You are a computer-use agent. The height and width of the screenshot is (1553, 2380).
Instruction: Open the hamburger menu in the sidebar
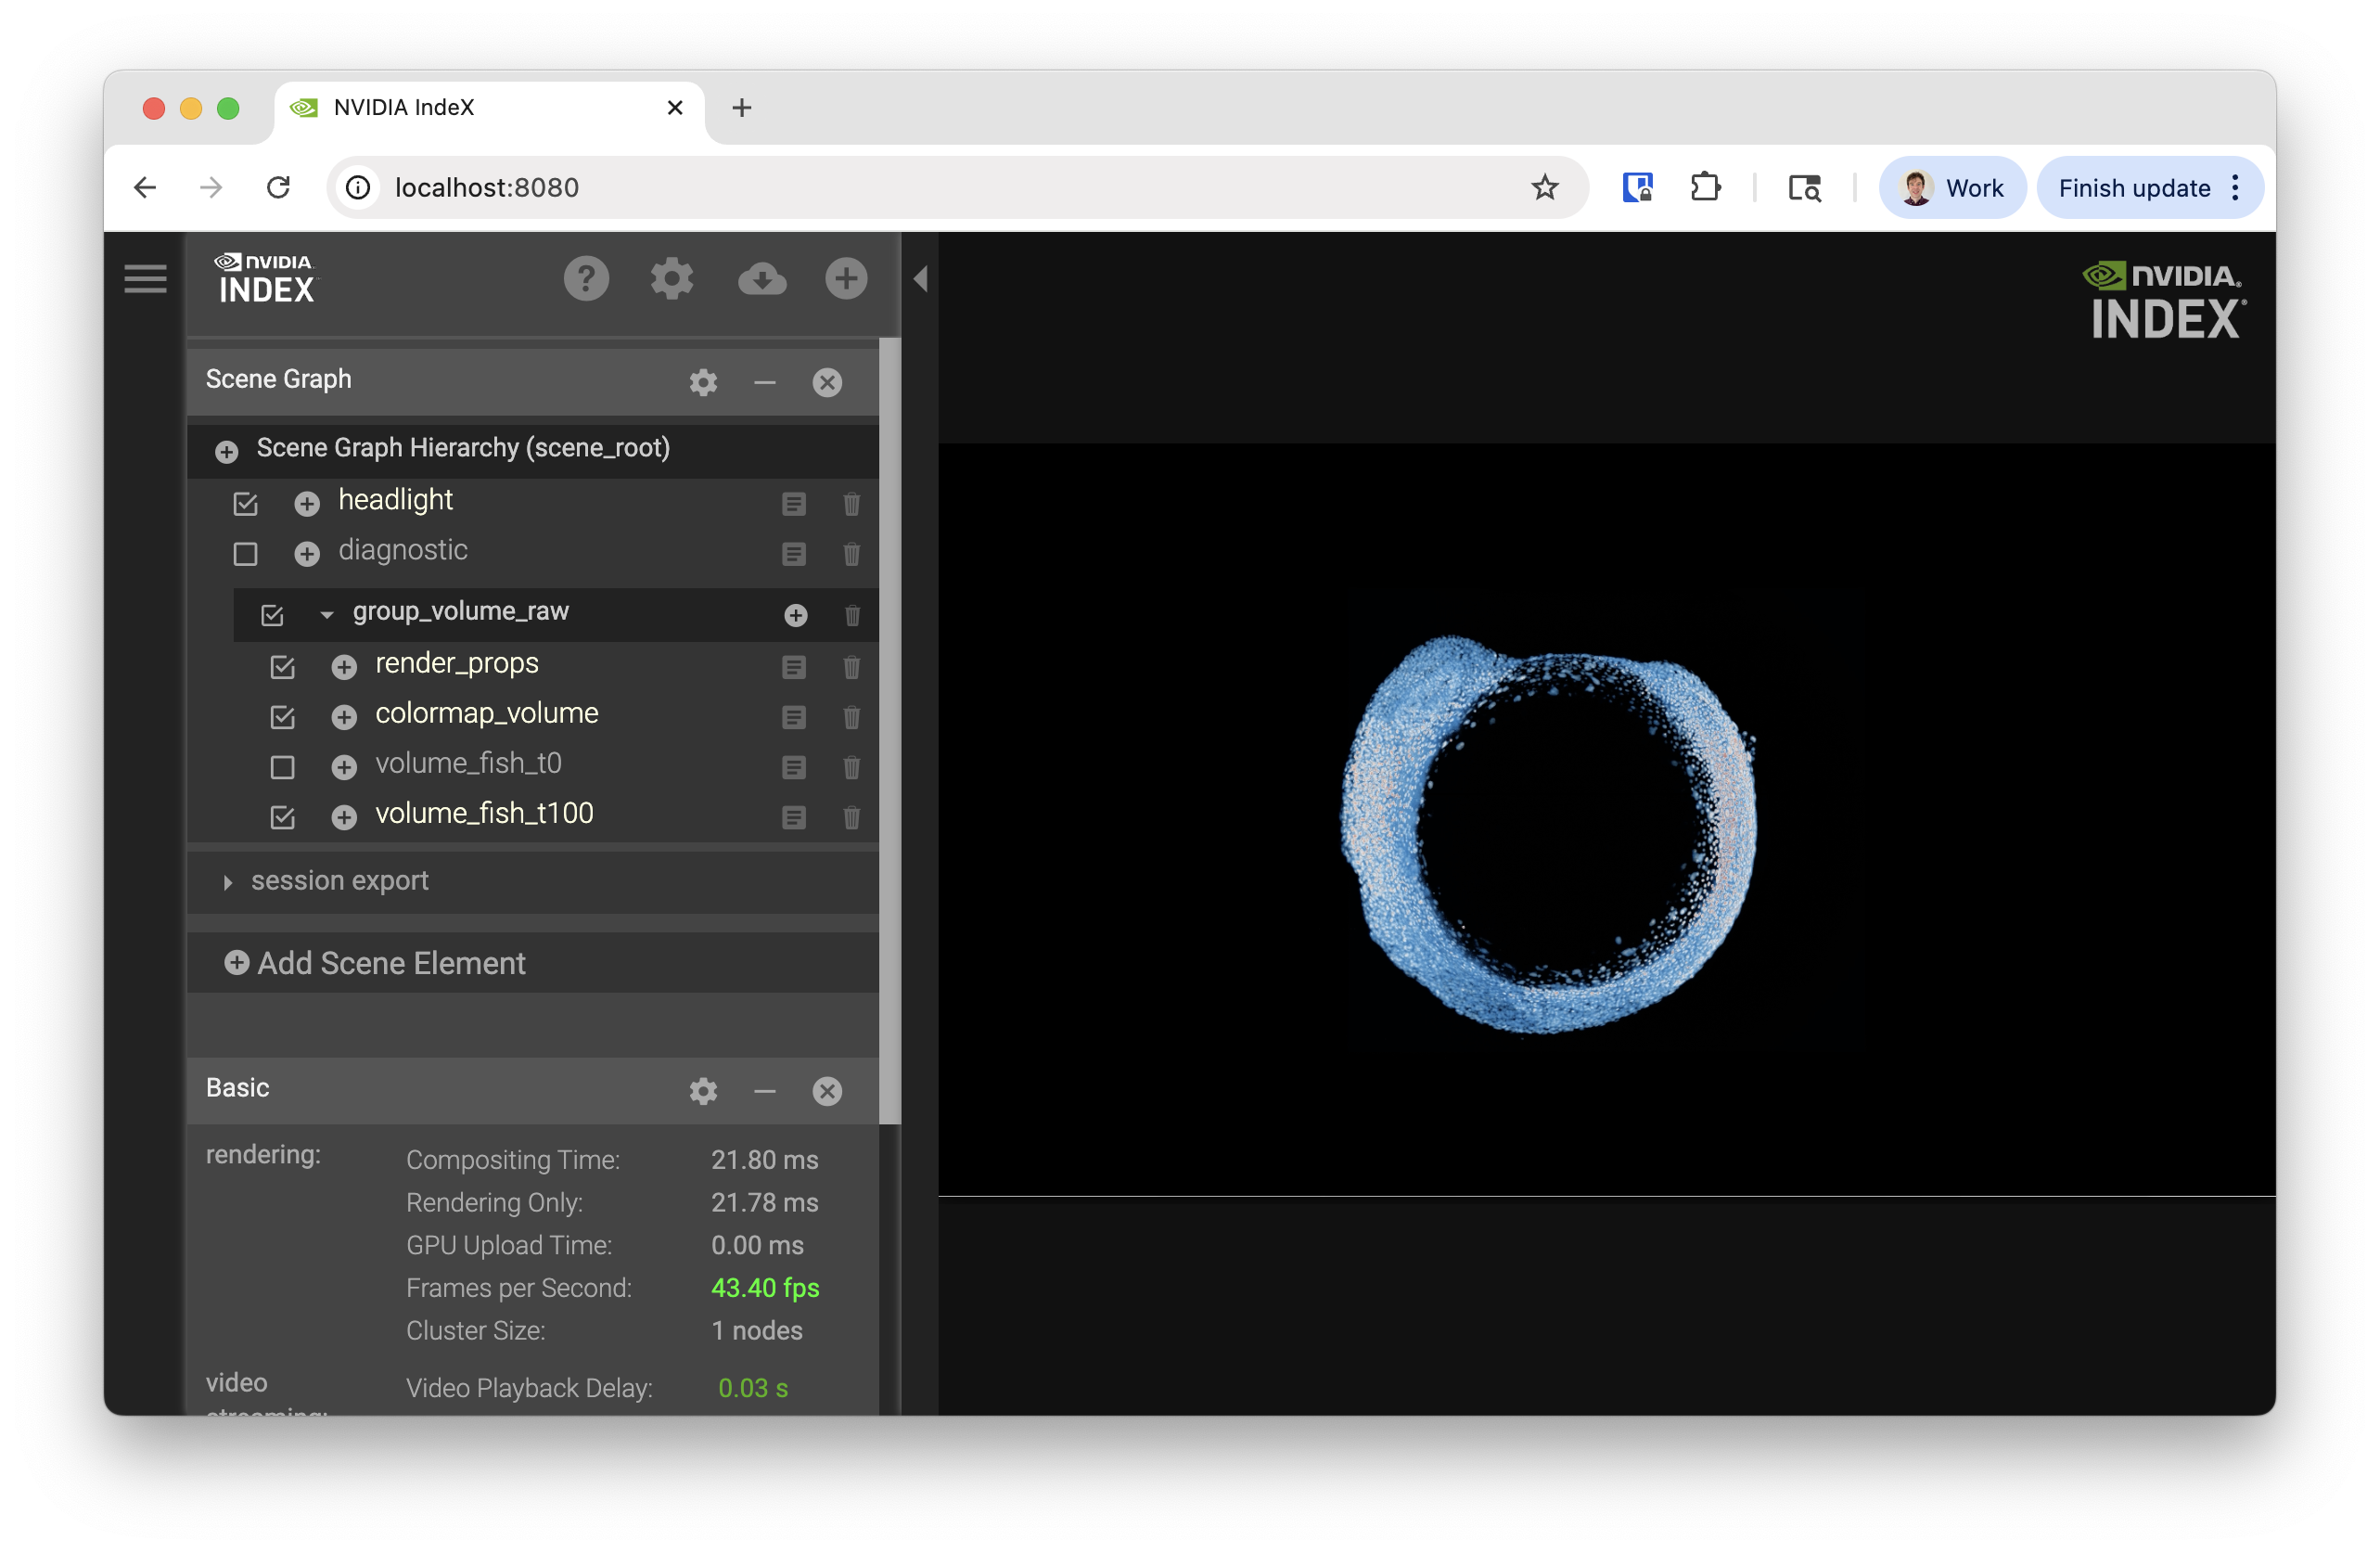coord(145,279)
